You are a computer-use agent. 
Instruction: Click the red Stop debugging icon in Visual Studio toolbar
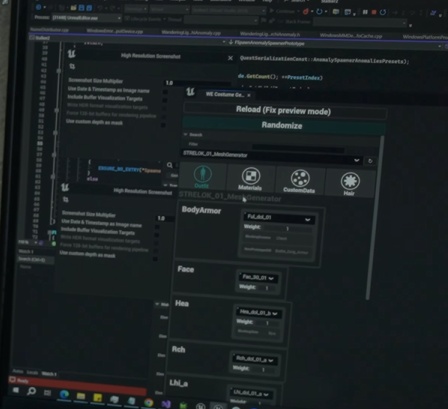374,12
